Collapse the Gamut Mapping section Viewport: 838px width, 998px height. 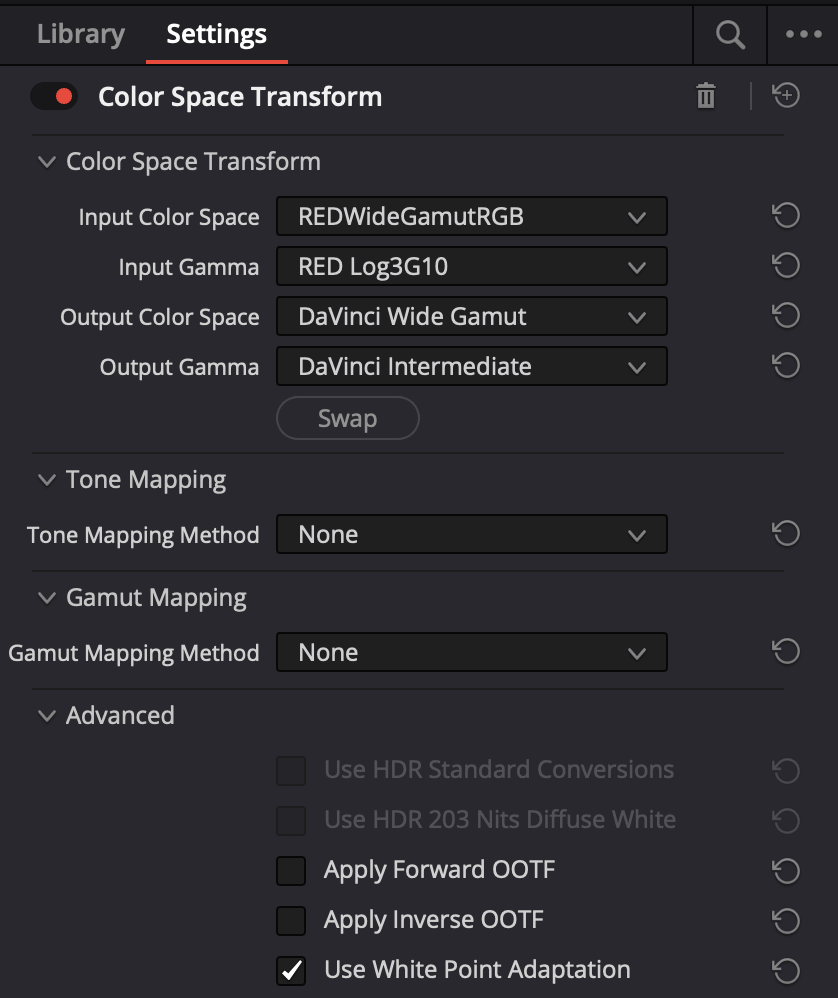[46, 598]
